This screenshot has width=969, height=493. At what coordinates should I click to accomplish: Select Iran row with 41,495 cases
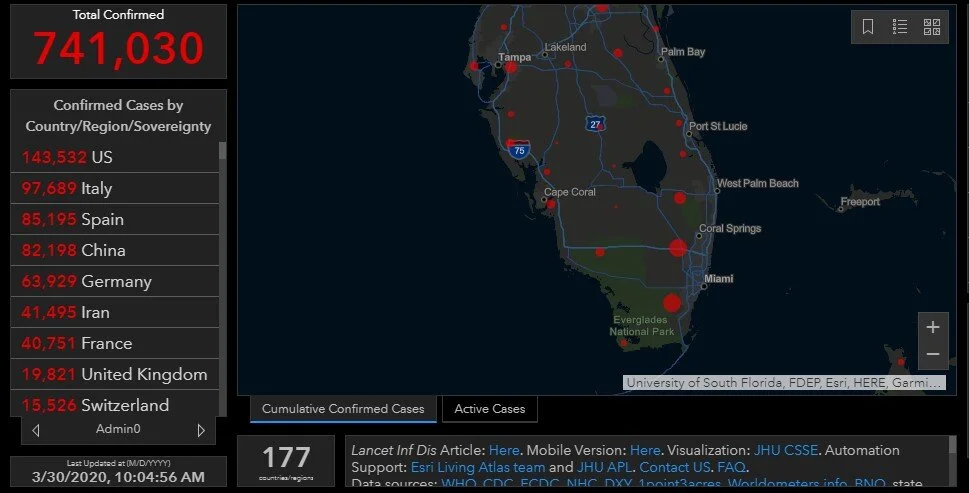click(115, 312)
